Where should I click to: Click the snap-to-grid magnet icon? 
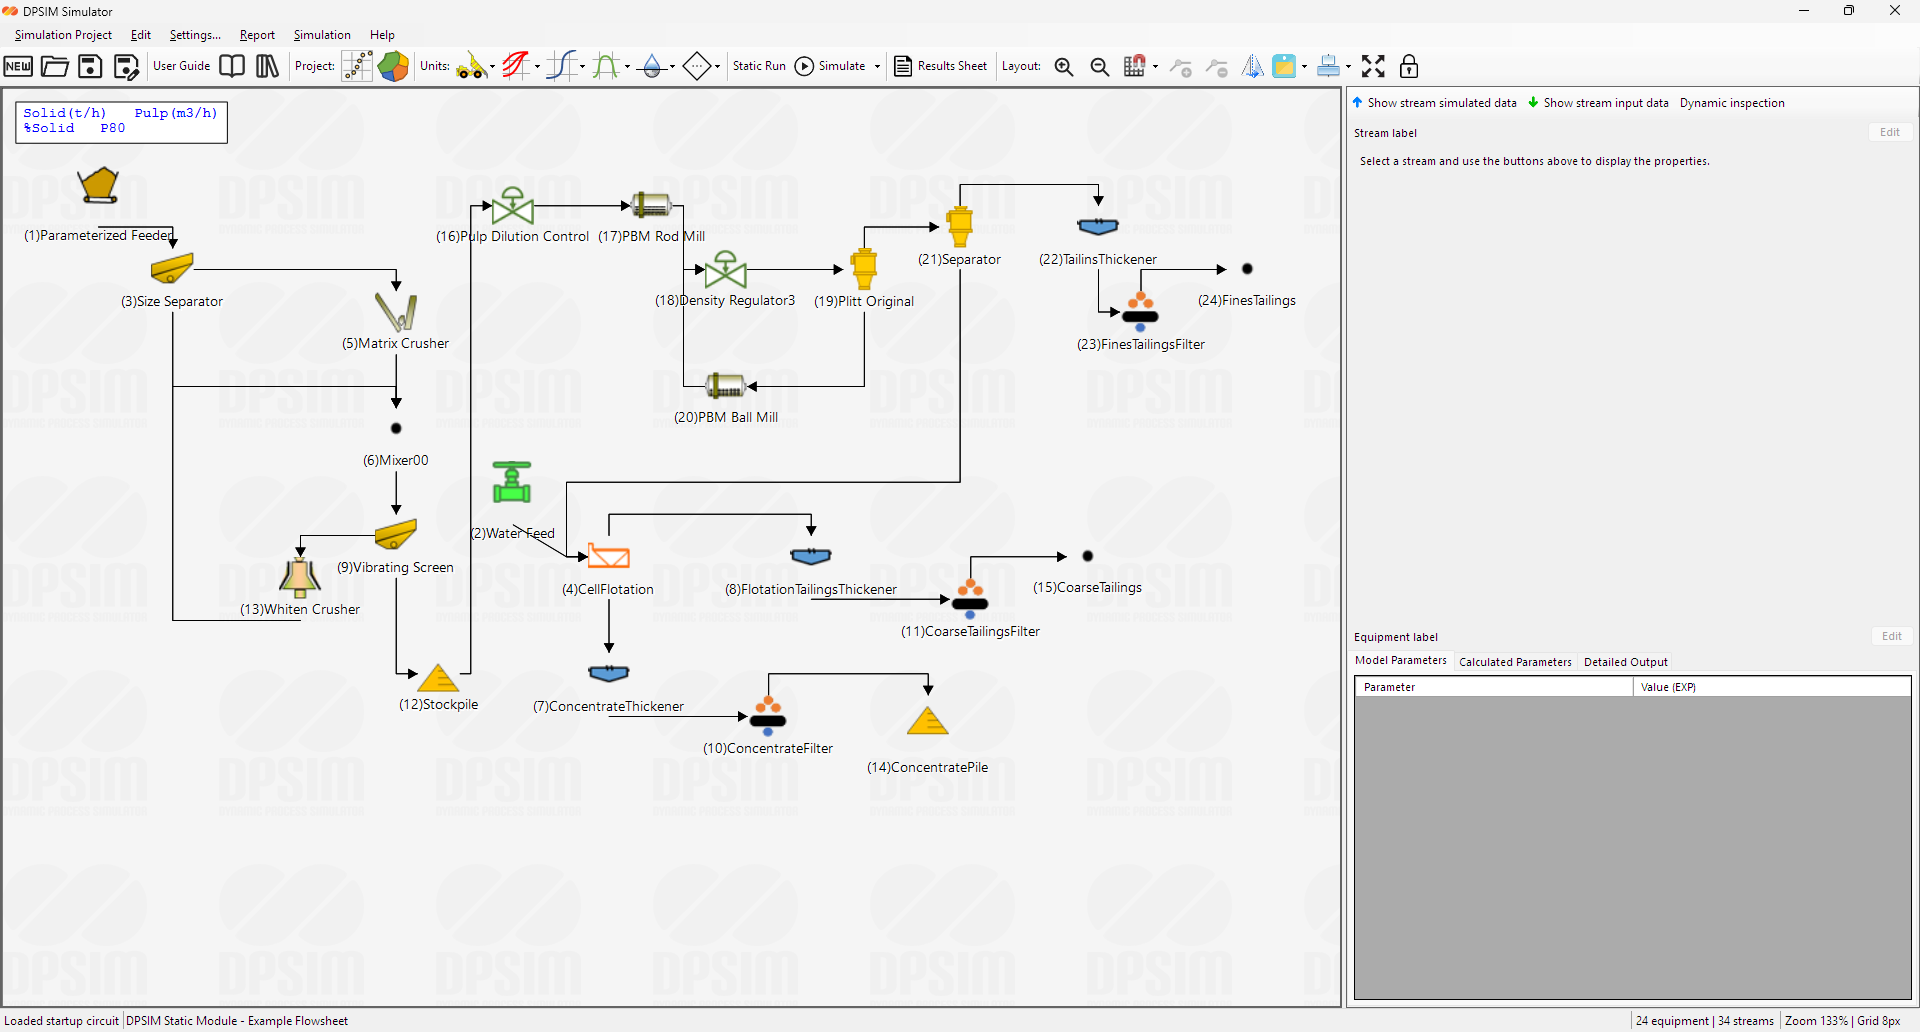(1134, 67)
